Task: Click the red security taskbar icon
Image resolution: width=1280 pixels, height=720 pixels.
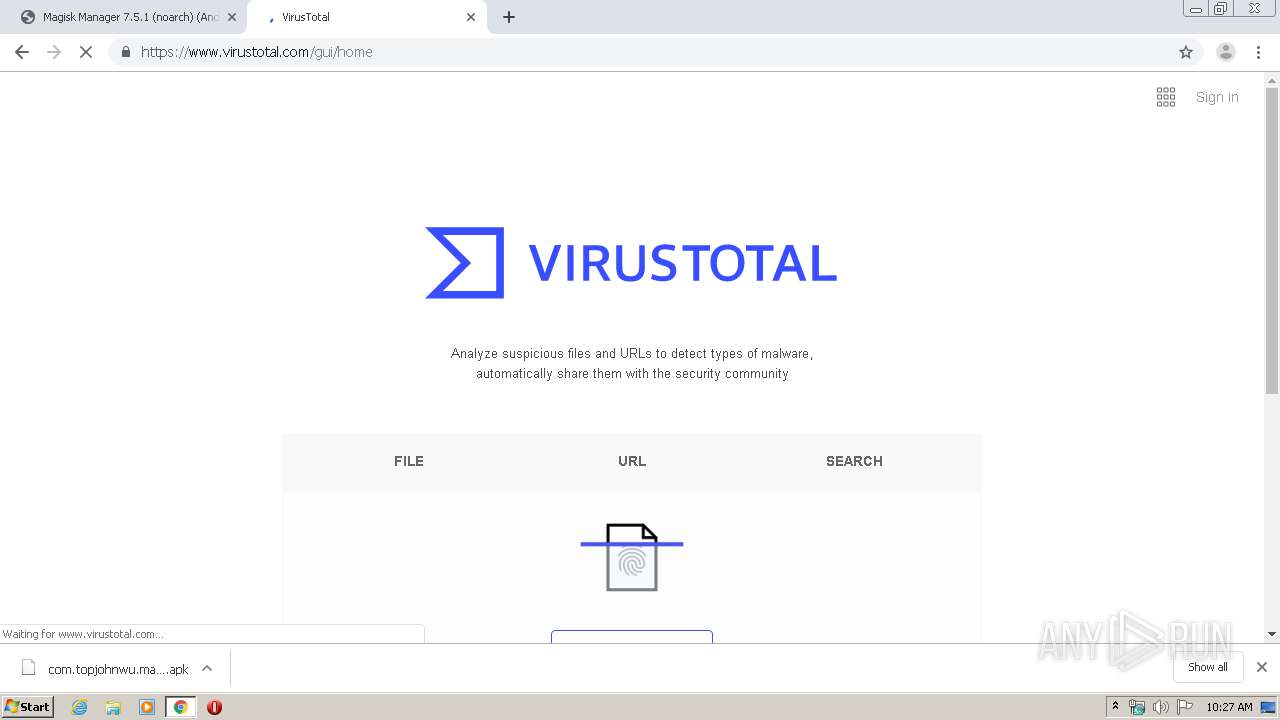Action: coord(214,707)
